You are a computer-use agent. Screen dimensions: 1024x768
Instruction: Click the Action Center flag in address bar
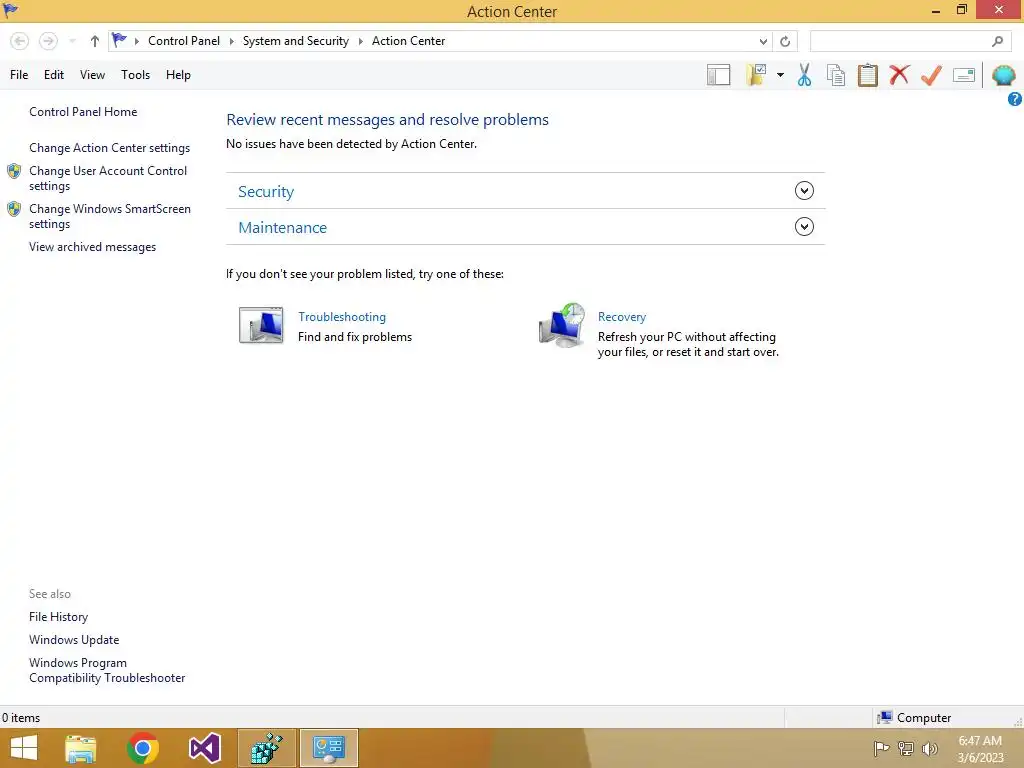(x=119, y=40)
